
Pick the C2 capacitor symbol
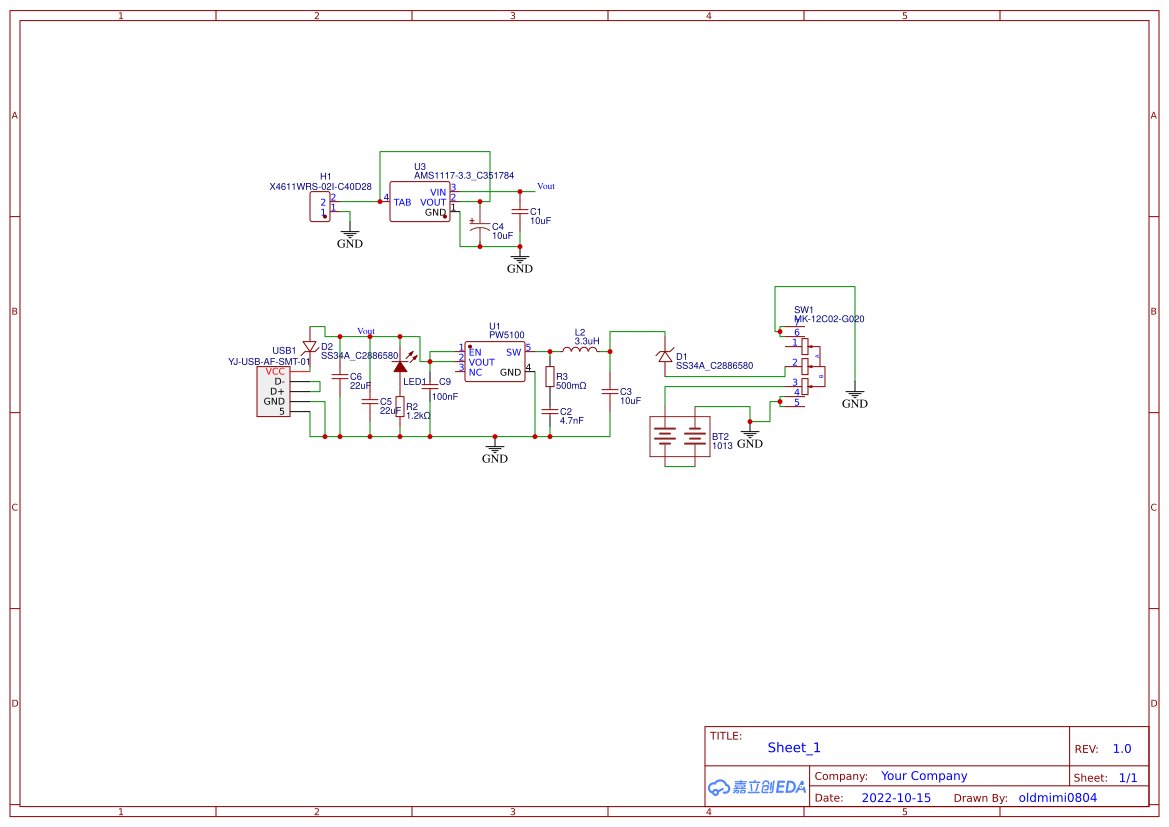[x=550, y=412]
